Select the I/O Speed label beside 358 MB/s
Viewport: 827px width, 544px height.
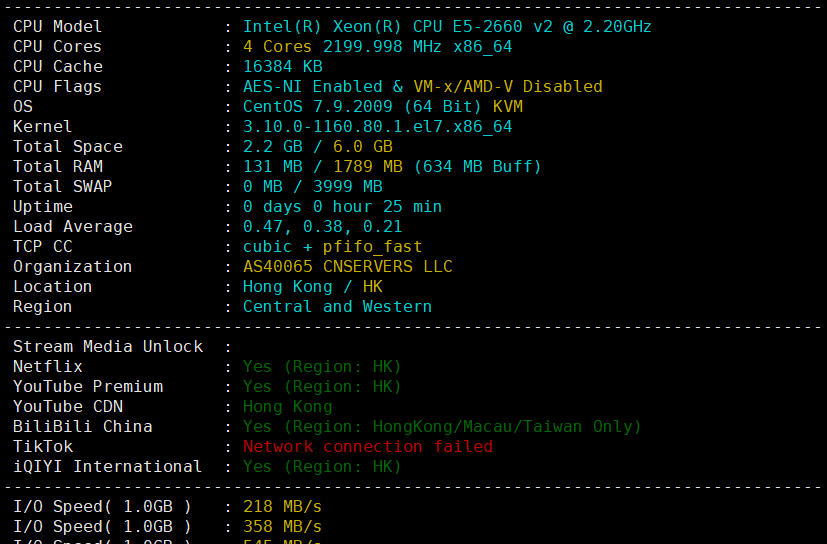click(102, 527)
